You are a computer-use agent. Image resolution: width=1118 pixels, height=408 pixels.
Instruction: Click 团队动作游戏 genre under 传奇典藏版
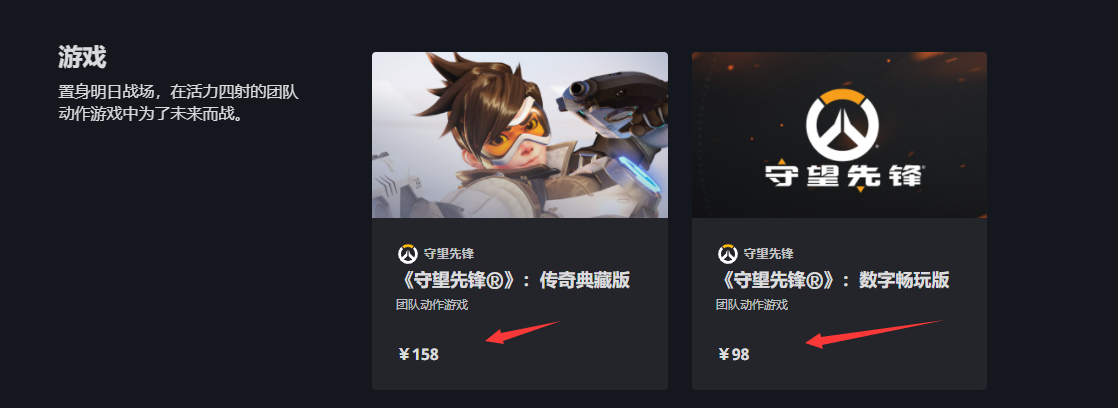[432, 305]
